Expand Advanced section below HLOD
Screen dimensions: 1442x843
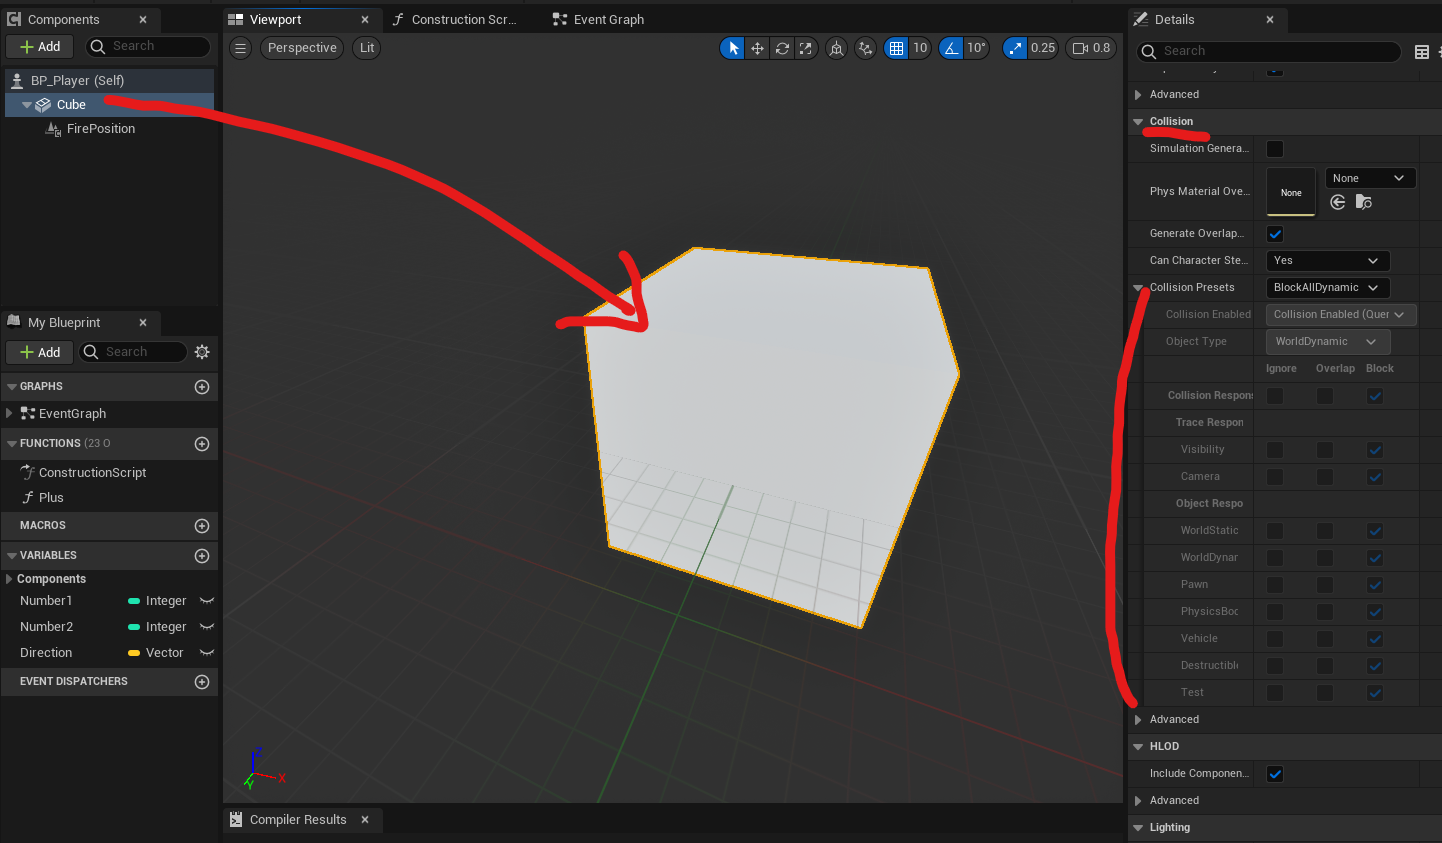tap(1138, 801)
